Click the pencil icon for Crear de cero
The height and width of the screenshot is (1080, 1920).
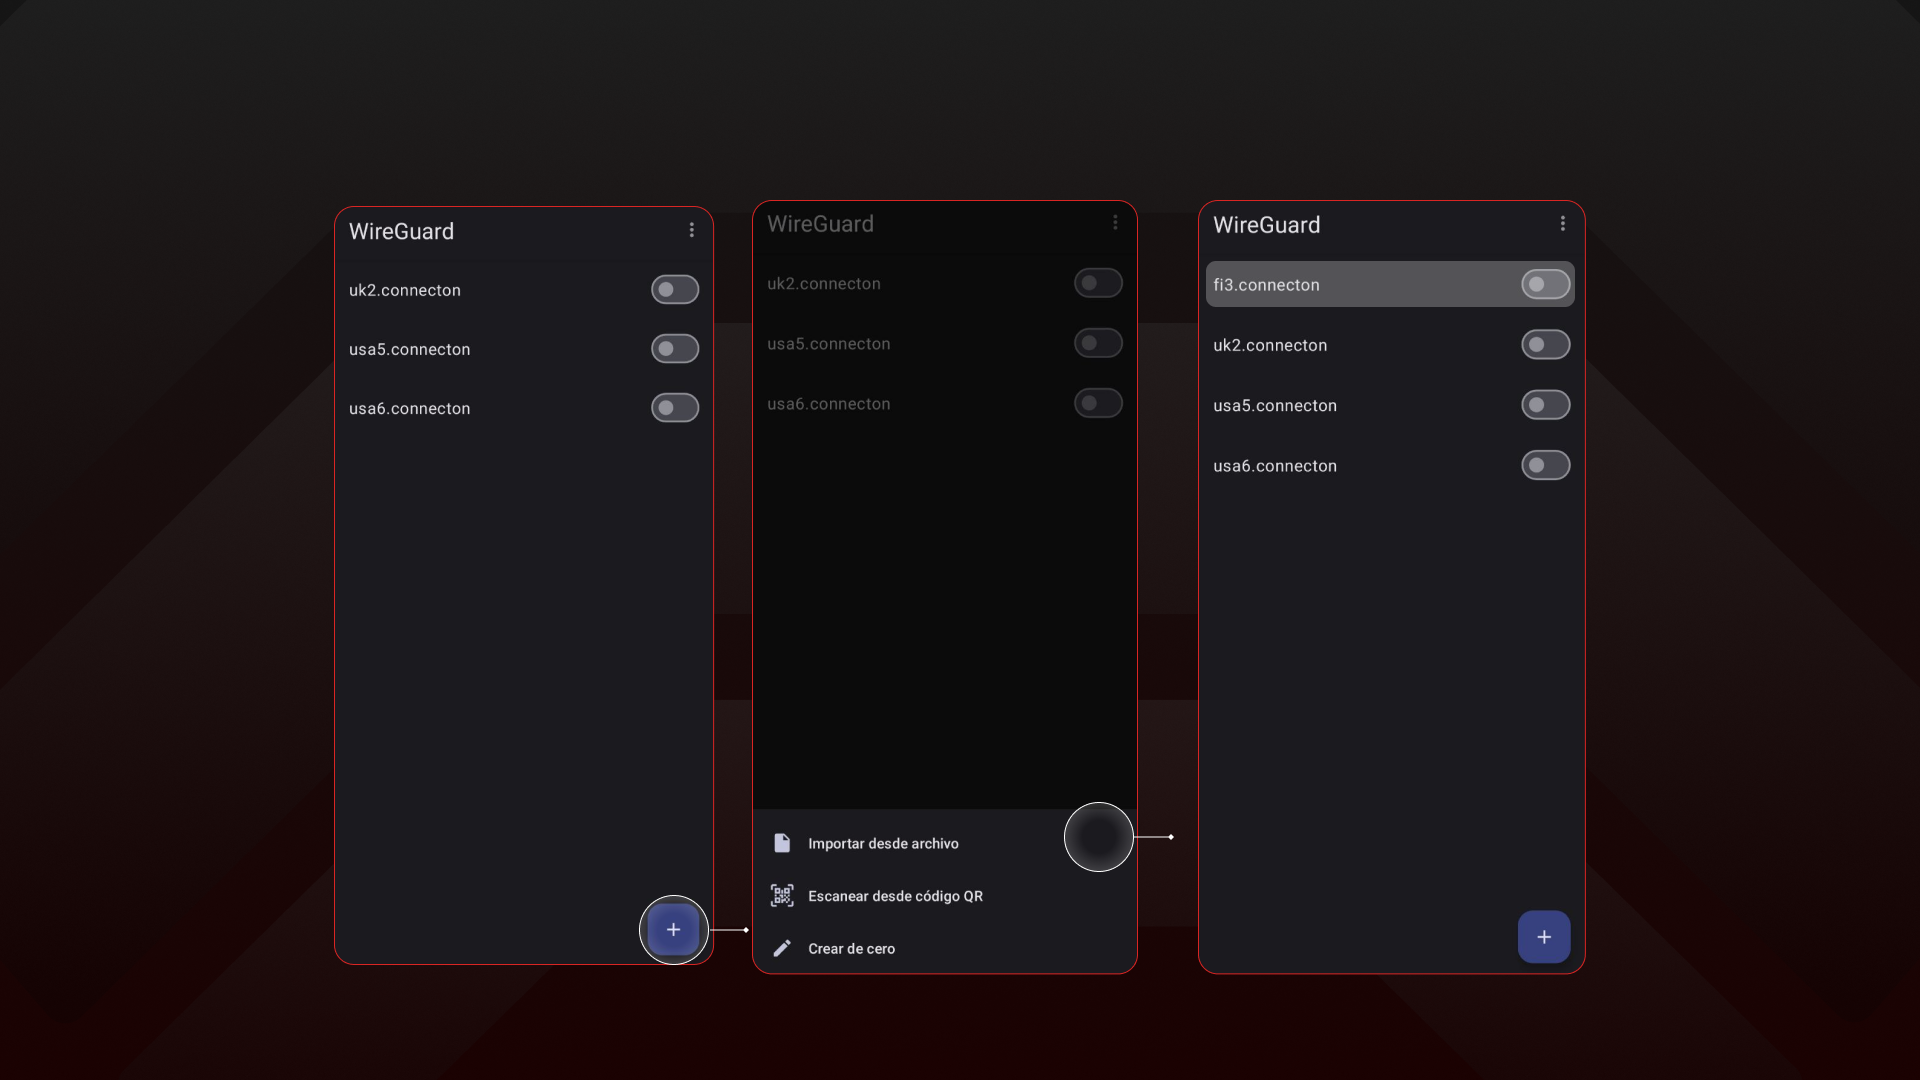click(782, 948)
